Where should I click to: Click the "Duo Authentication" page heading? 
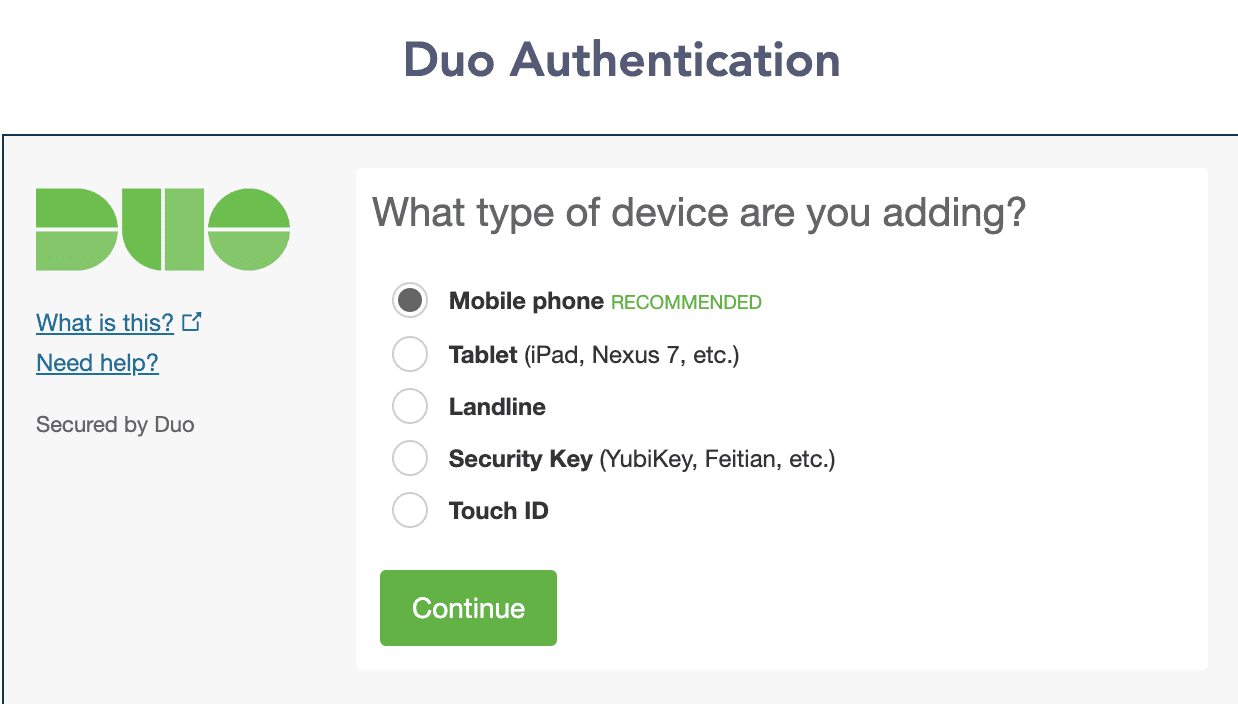(620, 59)
